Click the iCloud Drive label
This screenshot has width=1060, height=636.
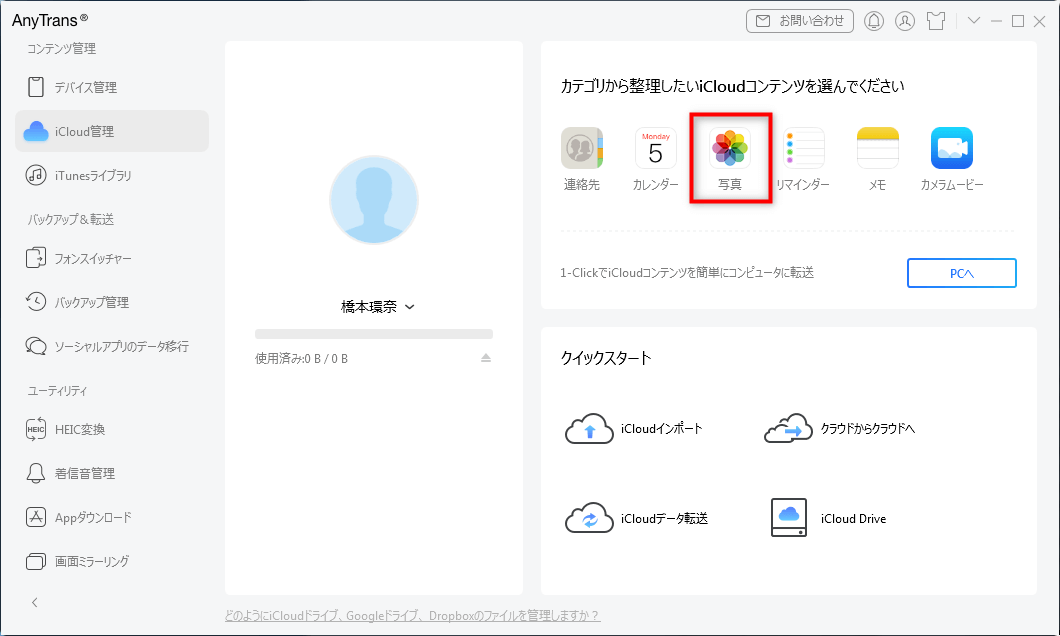(x=853, y=518)
